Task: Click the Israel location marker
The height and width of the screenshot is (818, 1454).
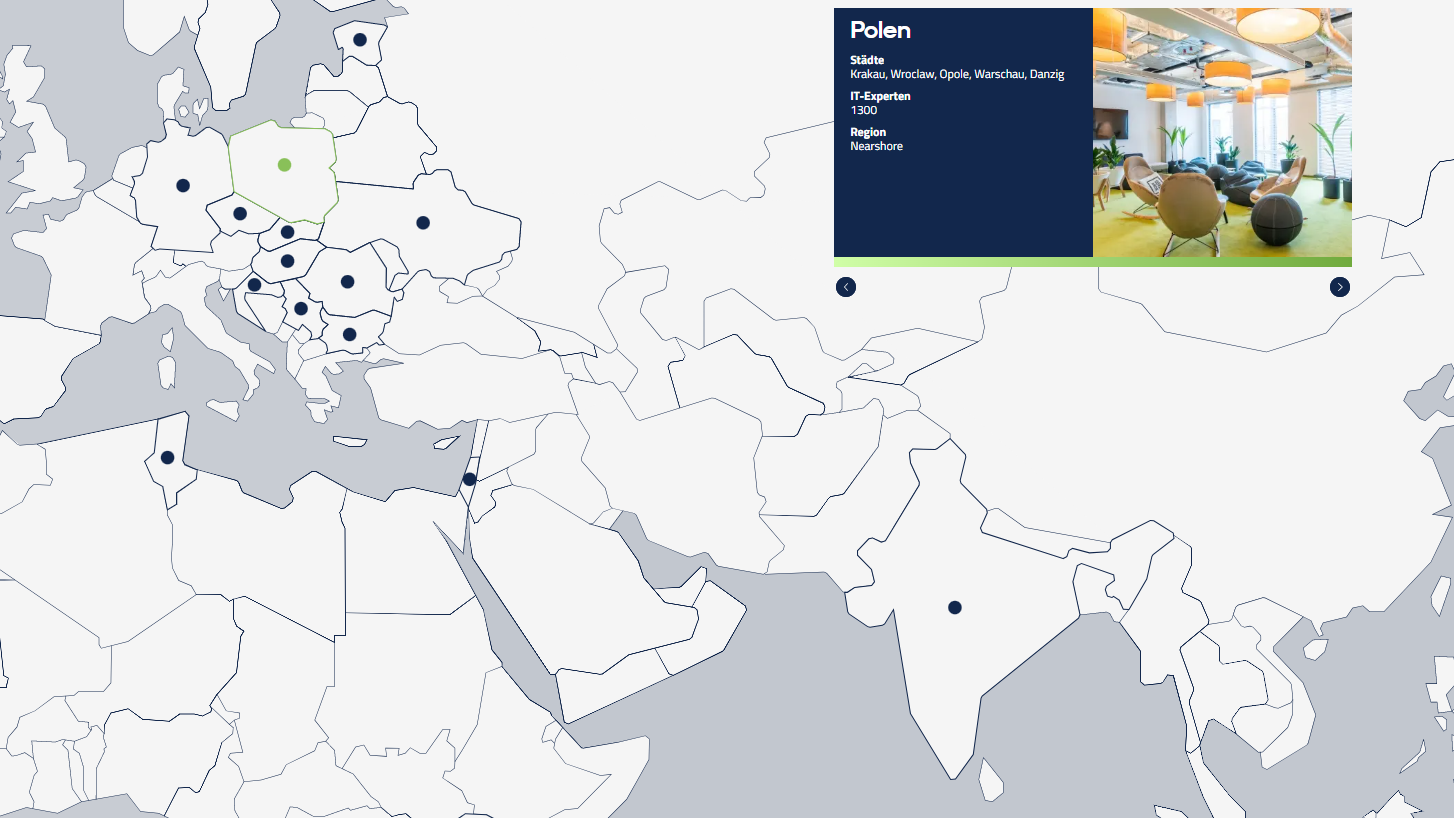Action: point(469,479)
